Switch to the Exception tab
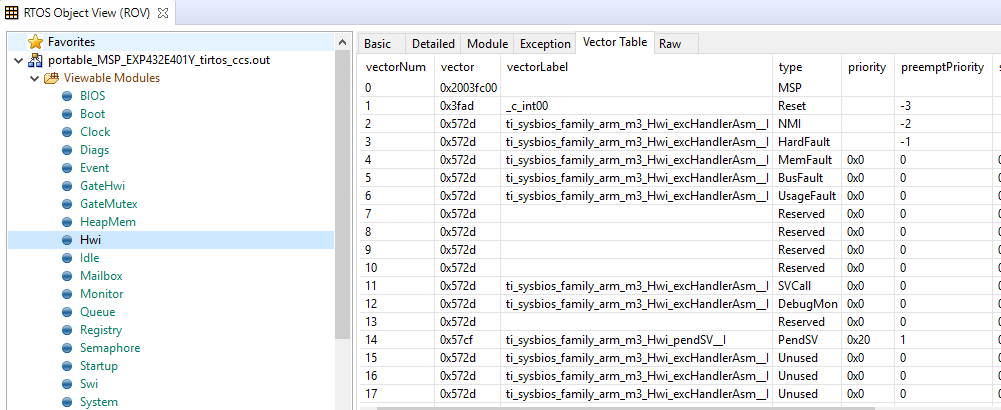Screen dimensions: 1001x410 point(544,44)
